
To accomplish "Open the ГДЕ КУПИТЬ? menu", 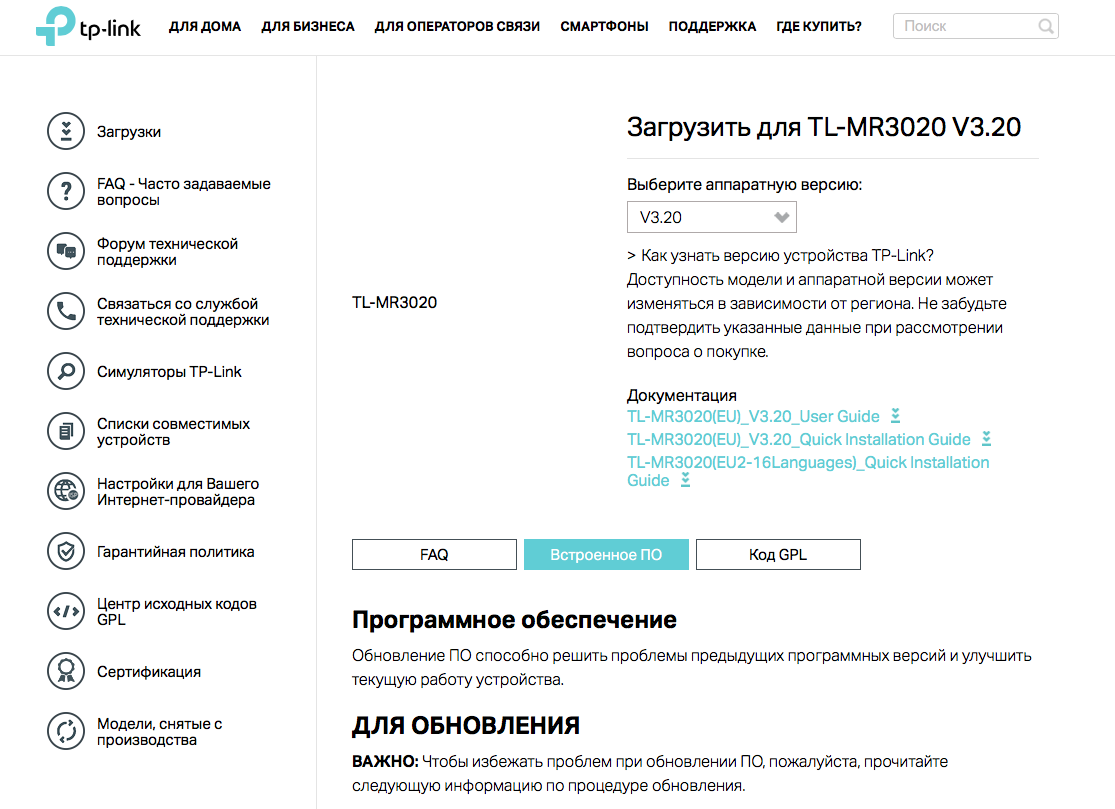I will tap(818, 26).
